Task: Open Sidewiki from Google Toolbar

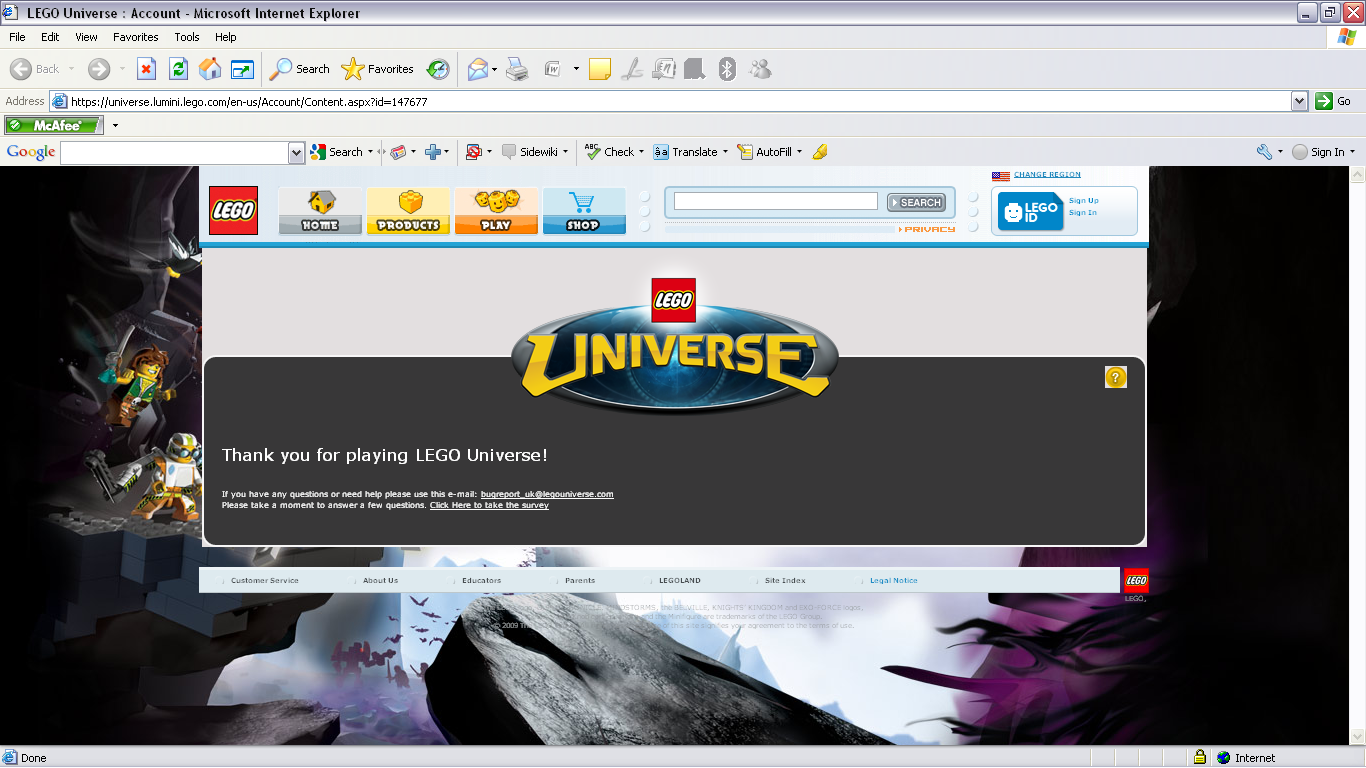Action: click(530, 152)
